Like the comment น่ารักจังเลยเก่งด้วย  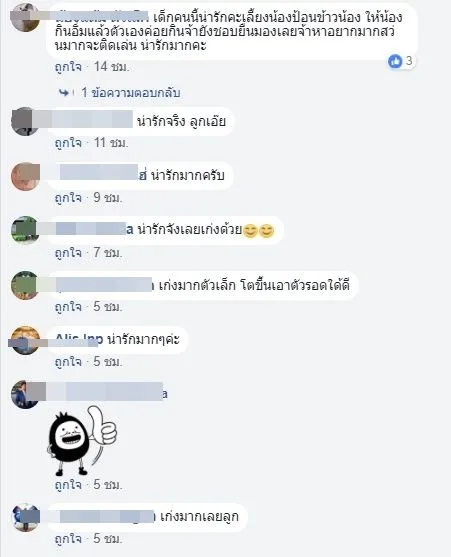point(68,253)
